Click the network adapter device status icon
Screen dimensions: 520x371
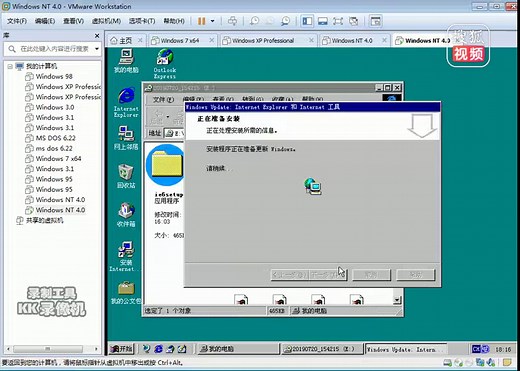(480, 362)
